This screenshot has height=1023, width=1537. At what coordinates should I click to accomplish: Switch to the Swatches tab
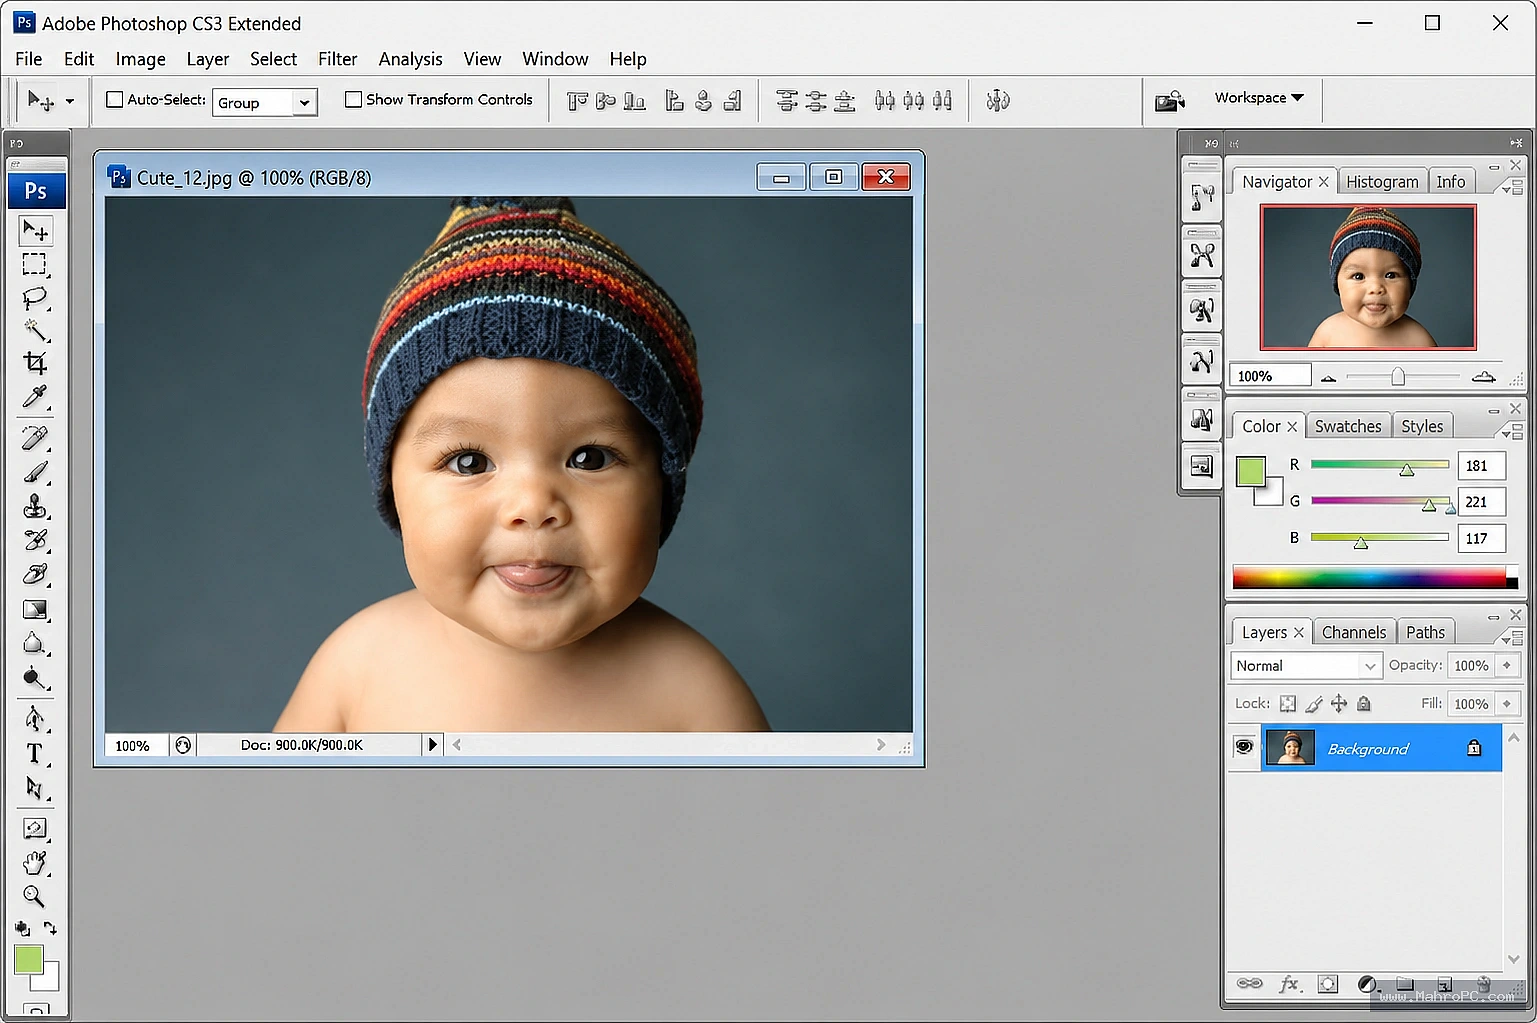click(1348, 426)
